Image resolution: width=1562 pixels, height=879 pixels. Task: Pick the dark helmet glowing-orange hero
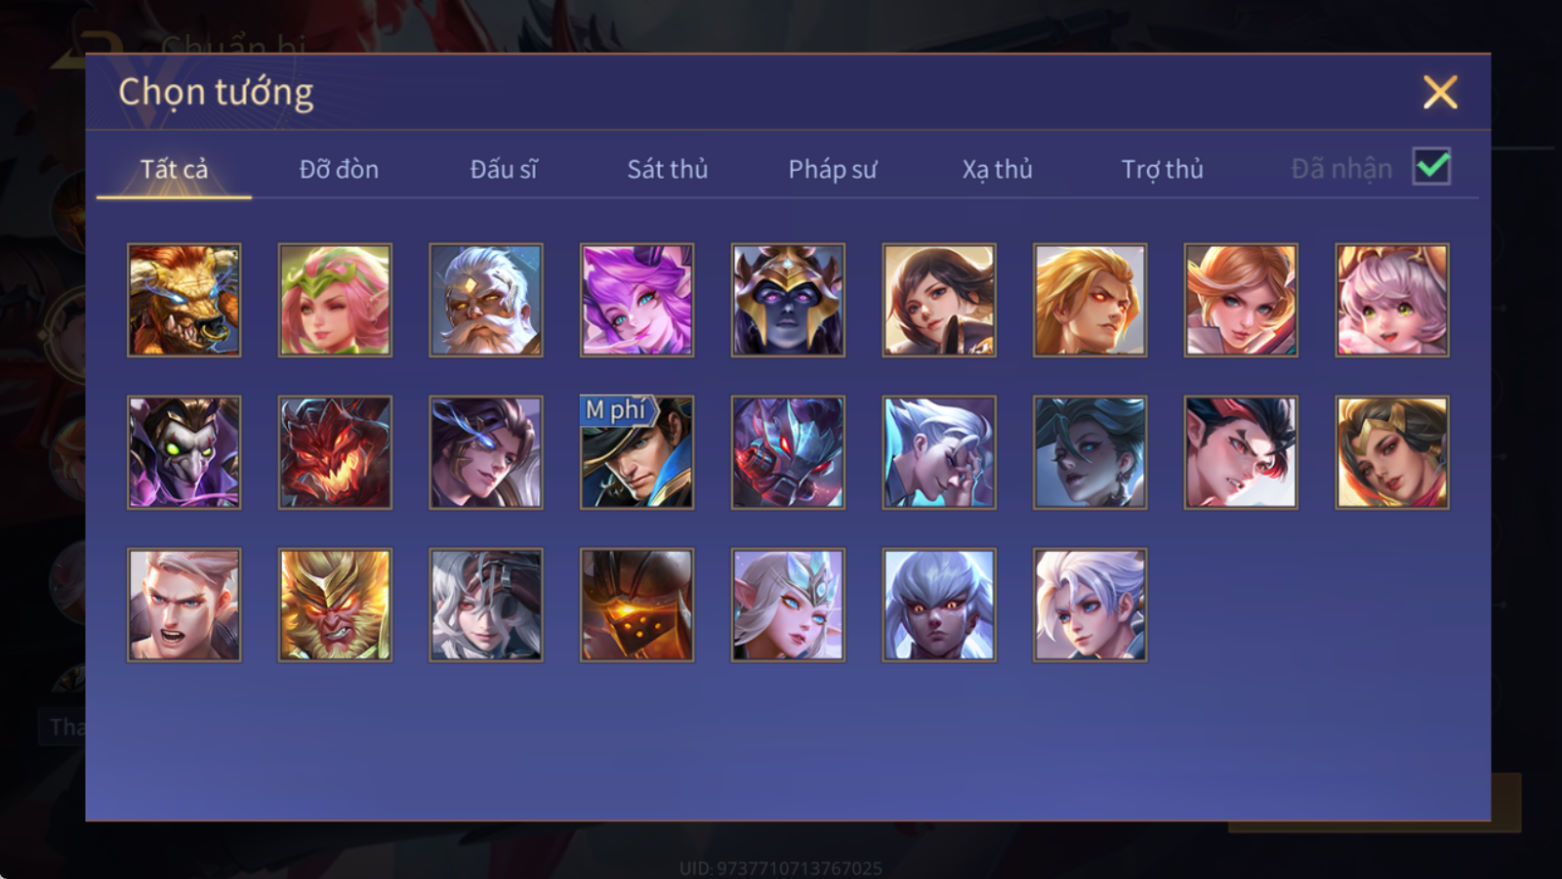[637, 604]
